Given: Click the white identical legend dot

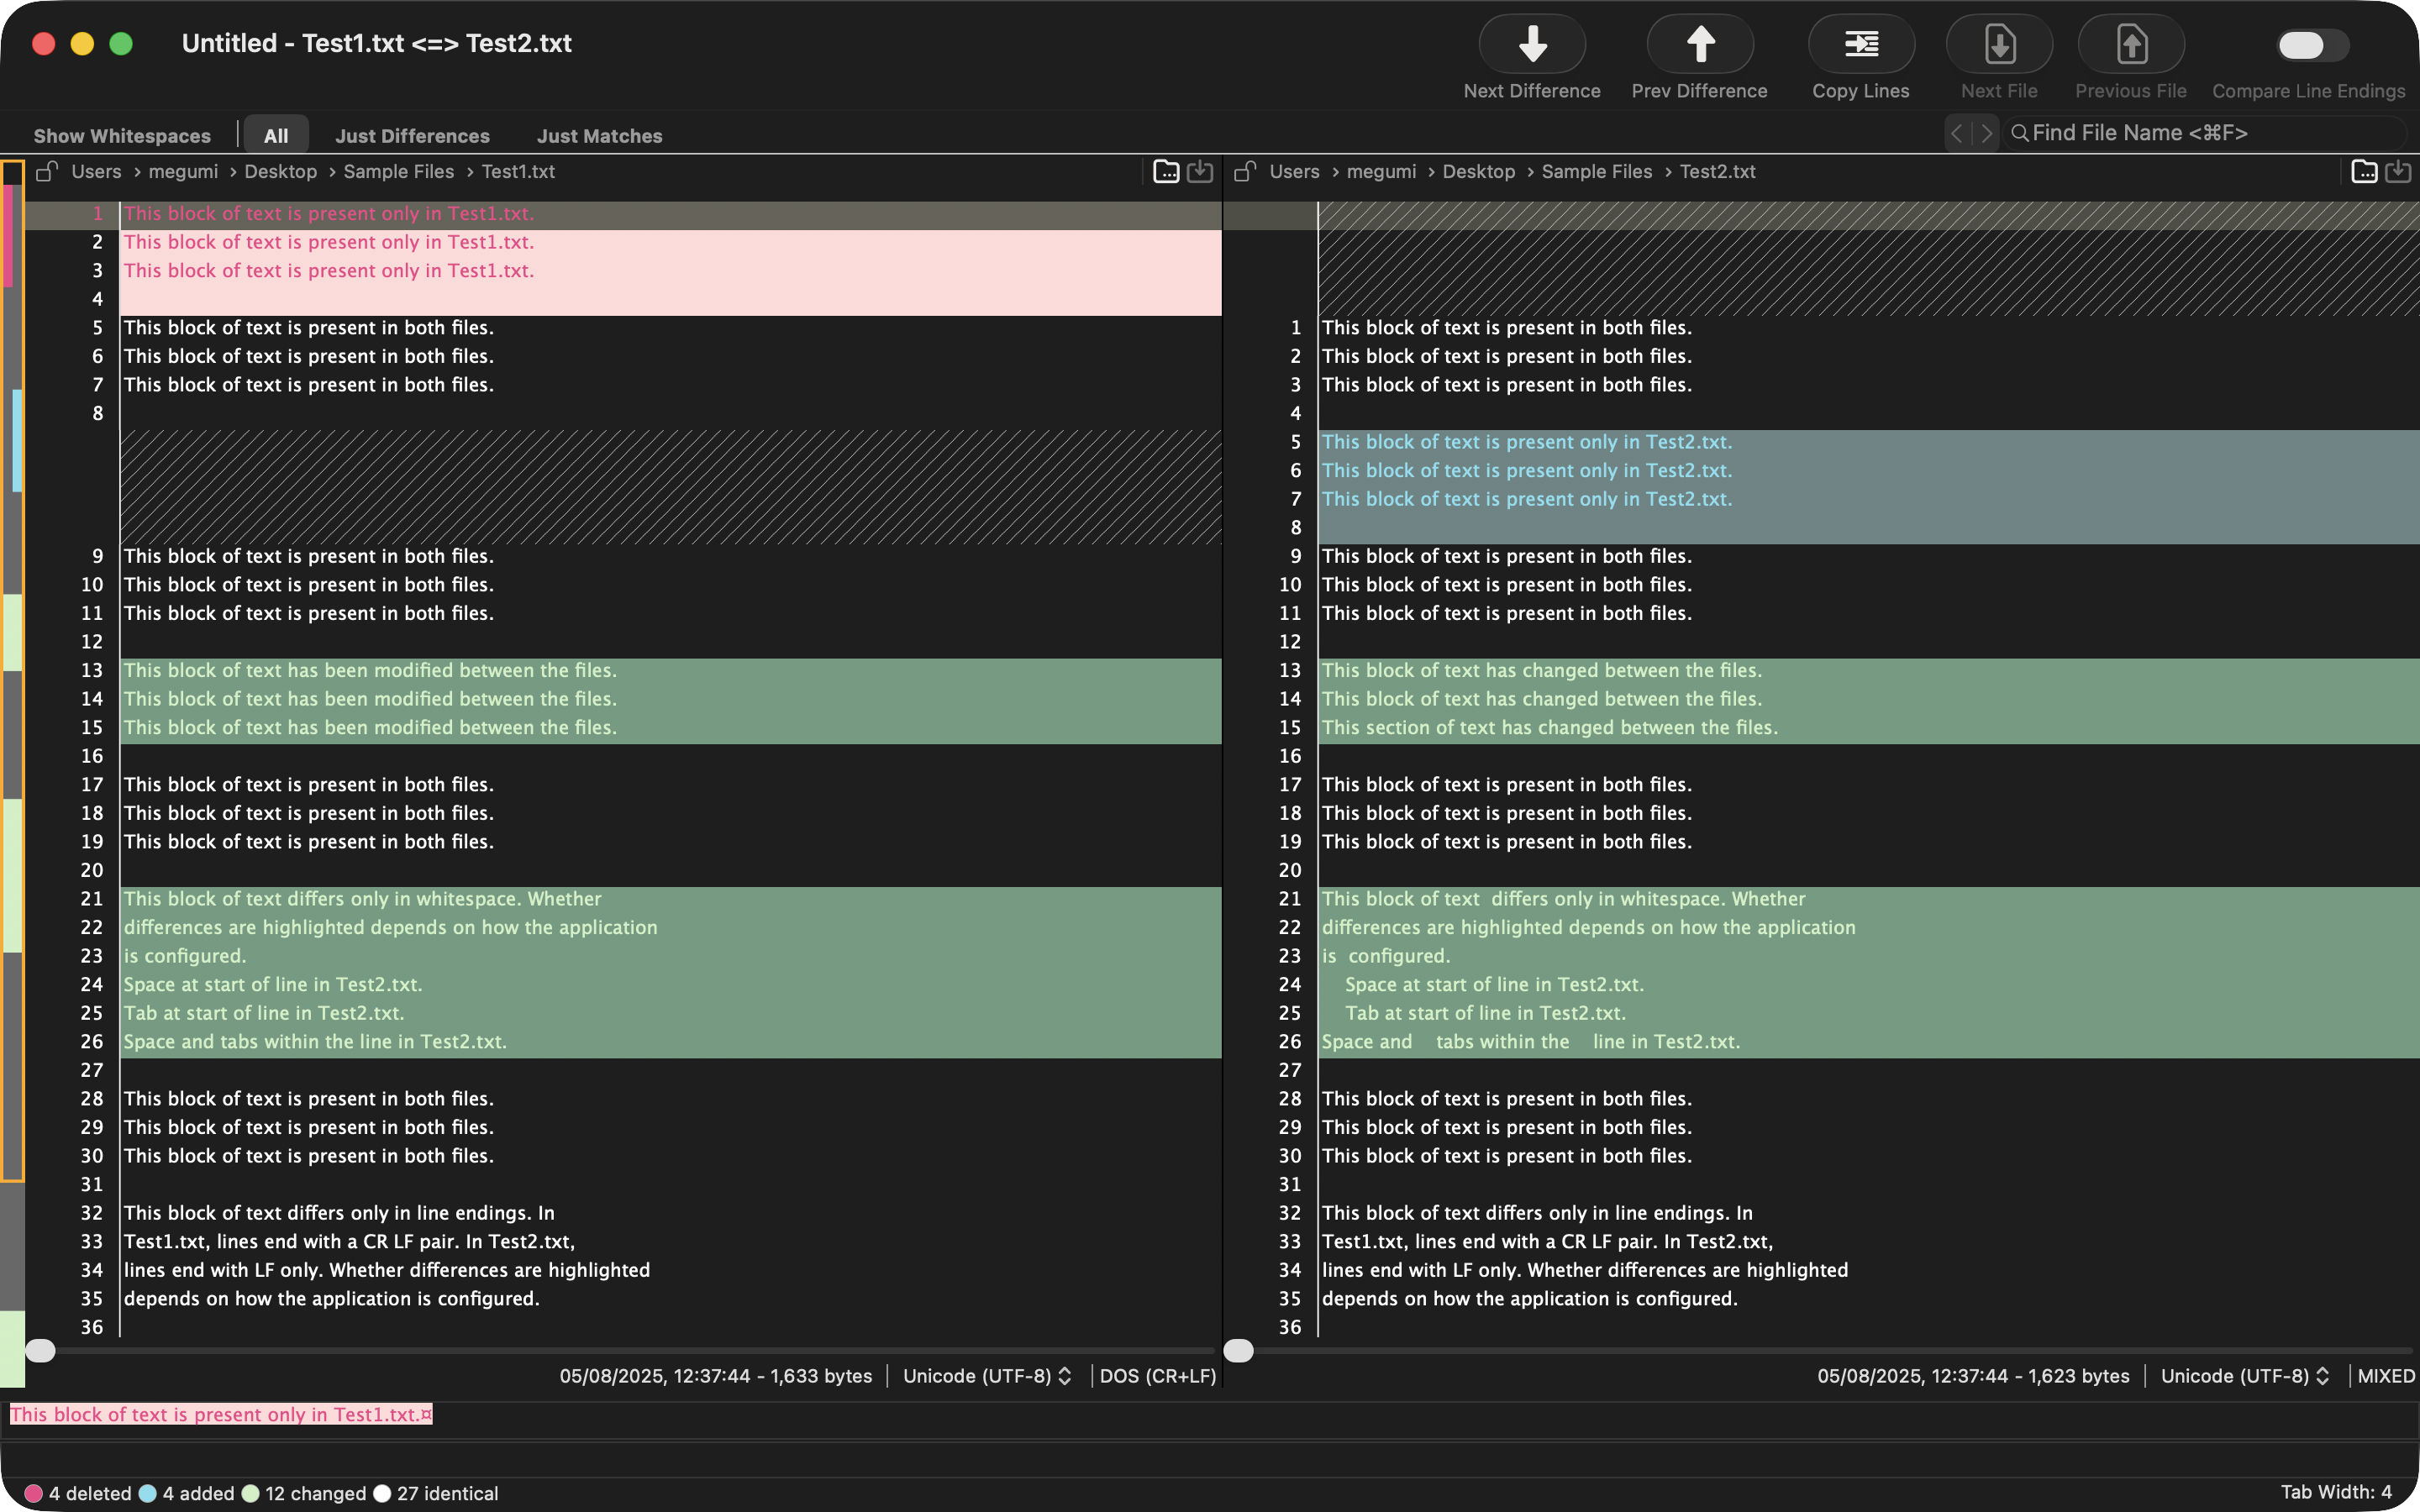Looking at the screenshot, I should point(382,1493).
